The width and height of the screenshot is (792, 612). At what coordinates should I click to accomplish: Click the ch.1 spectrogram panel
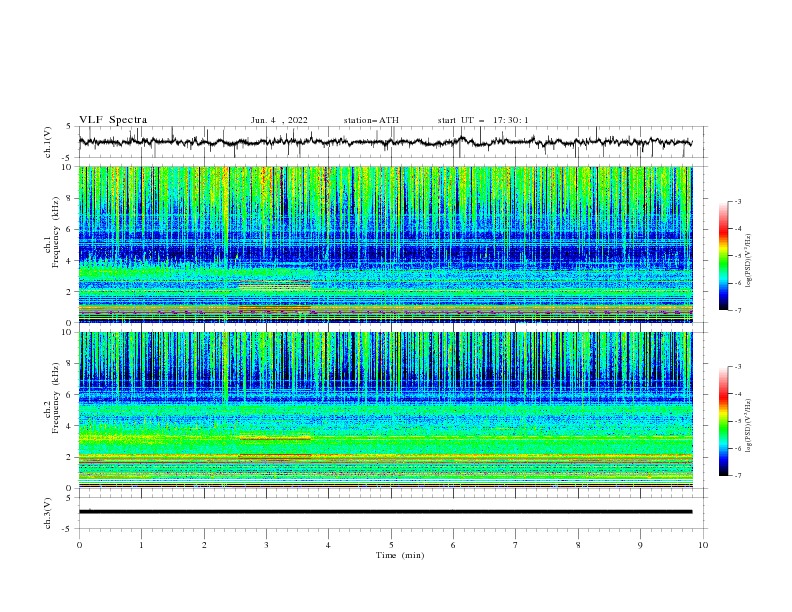pos(385,244)
